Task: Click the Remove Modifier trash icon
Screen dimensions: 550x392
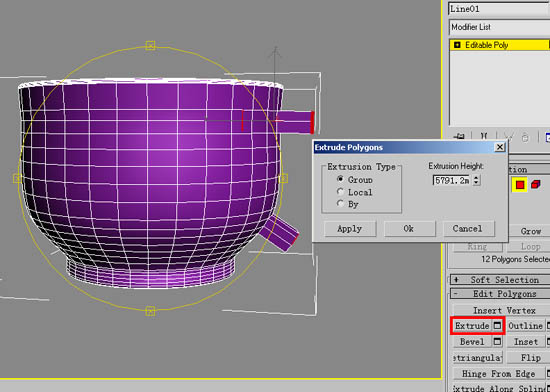Action: click(525, 137)
